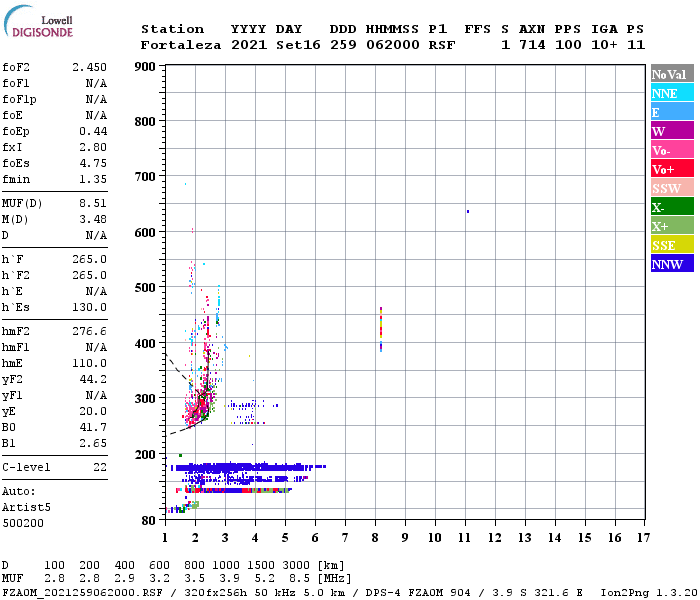The image size is (700, 600).
Task: Select the NNE cyan legend swatch
Action: (672, 93)
